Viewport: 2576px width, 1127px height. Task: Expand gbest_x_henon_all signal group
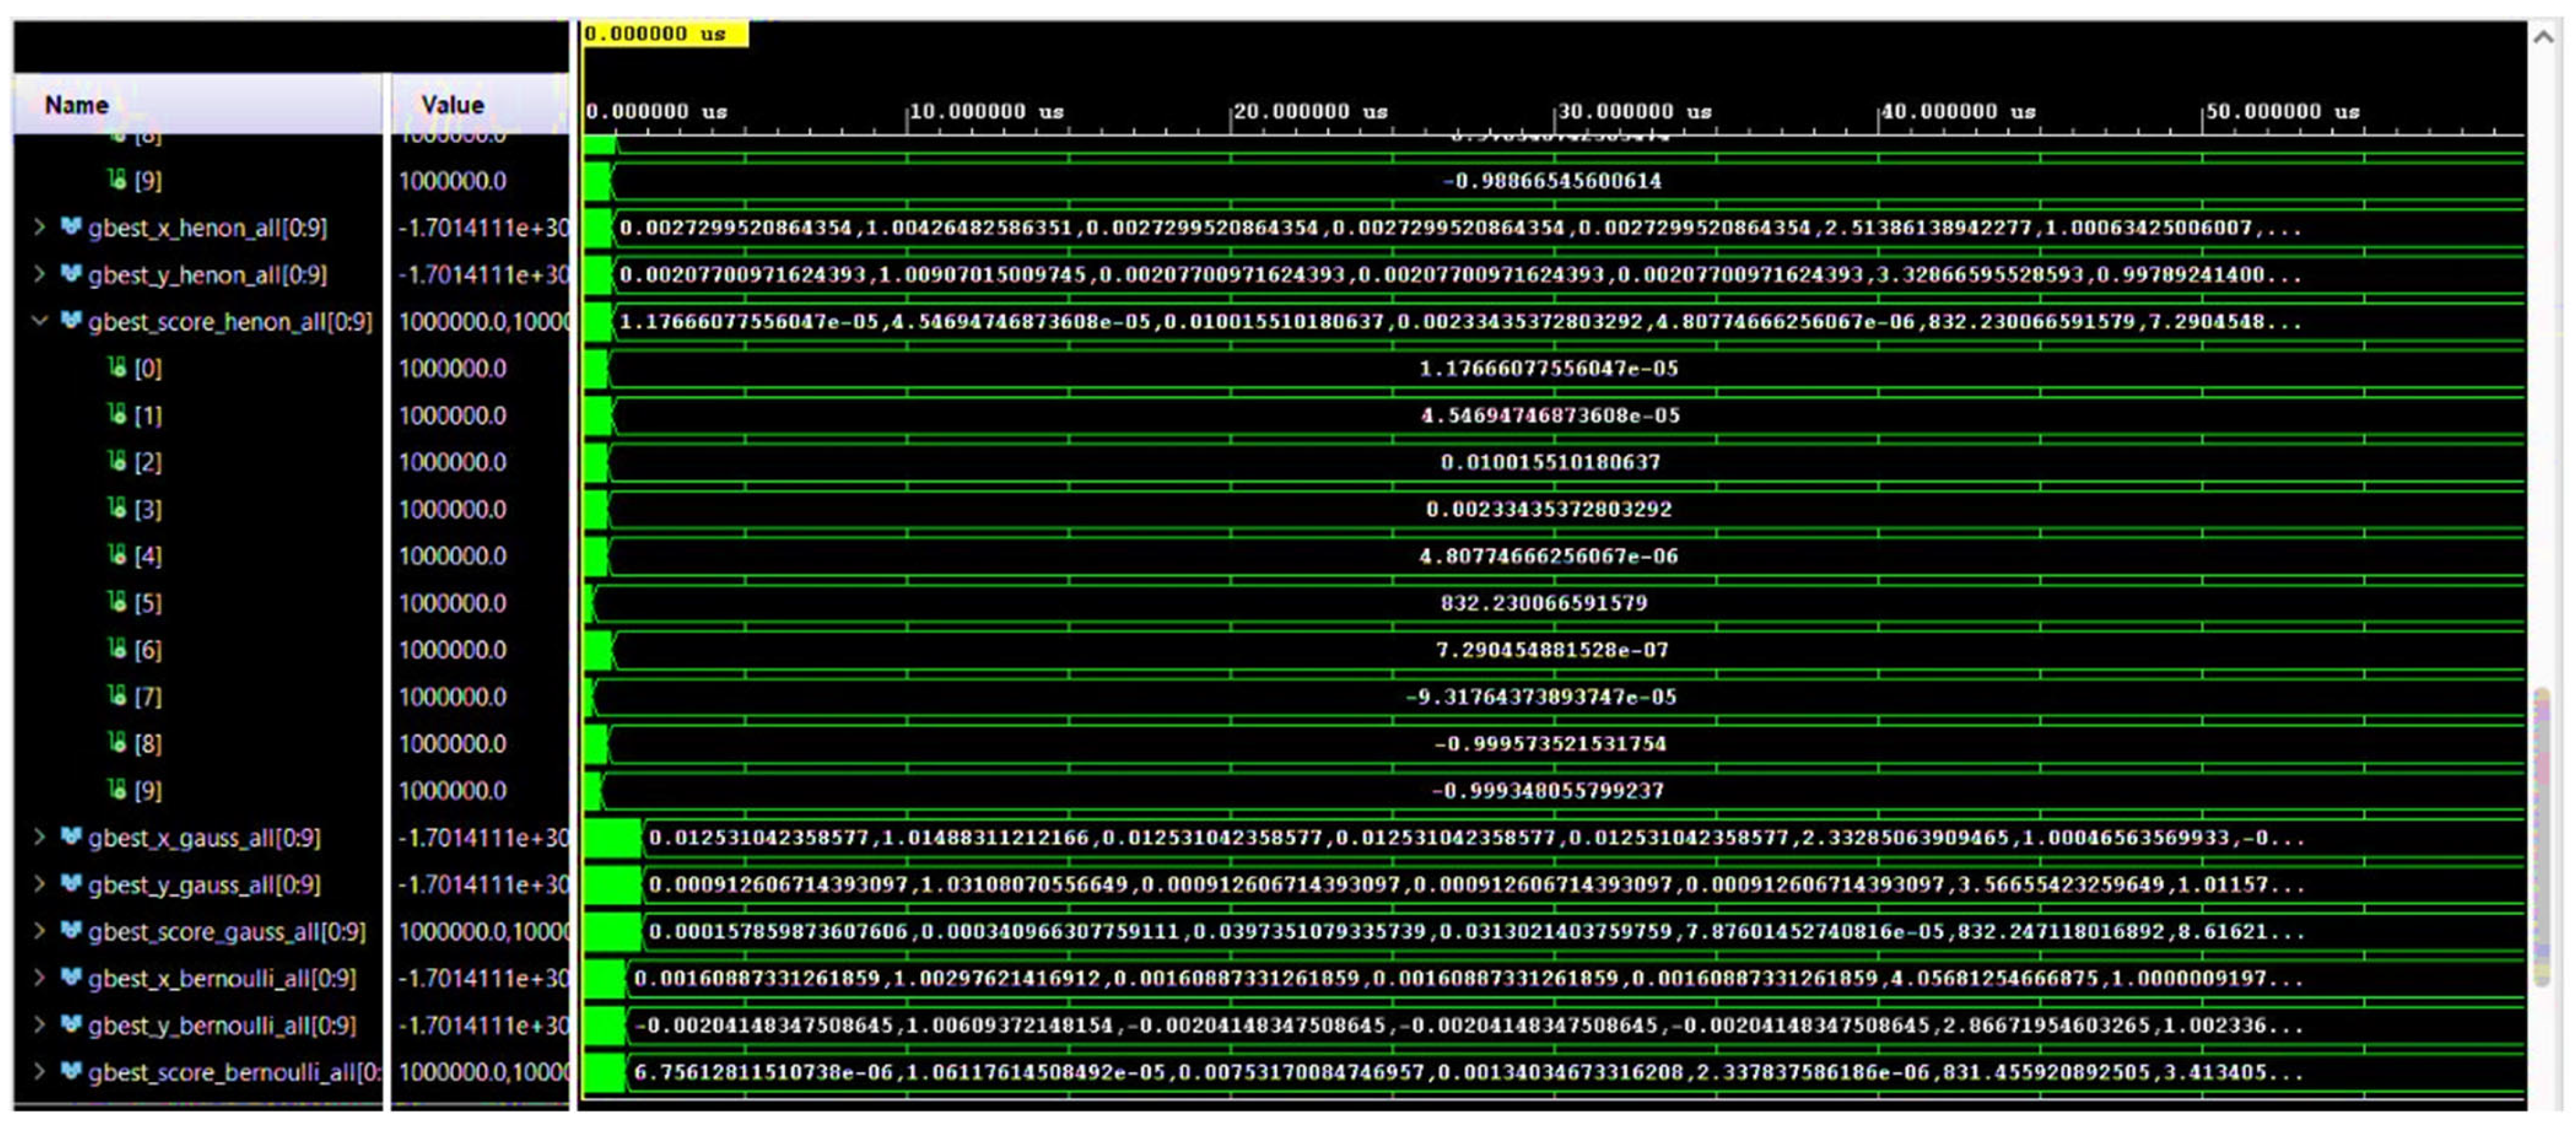pos(39,227)
